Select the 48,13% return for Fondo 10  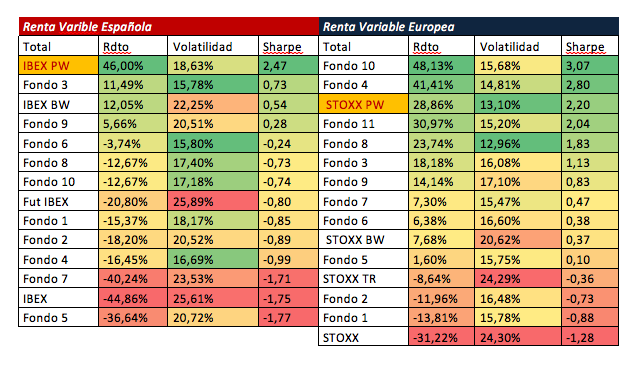(441, 66)
